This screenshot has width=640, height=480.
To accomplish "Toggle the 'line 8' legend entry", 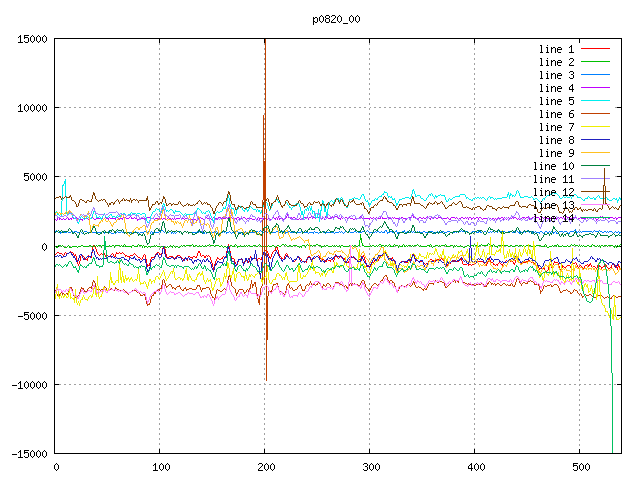I will click(x=556, y=140).
